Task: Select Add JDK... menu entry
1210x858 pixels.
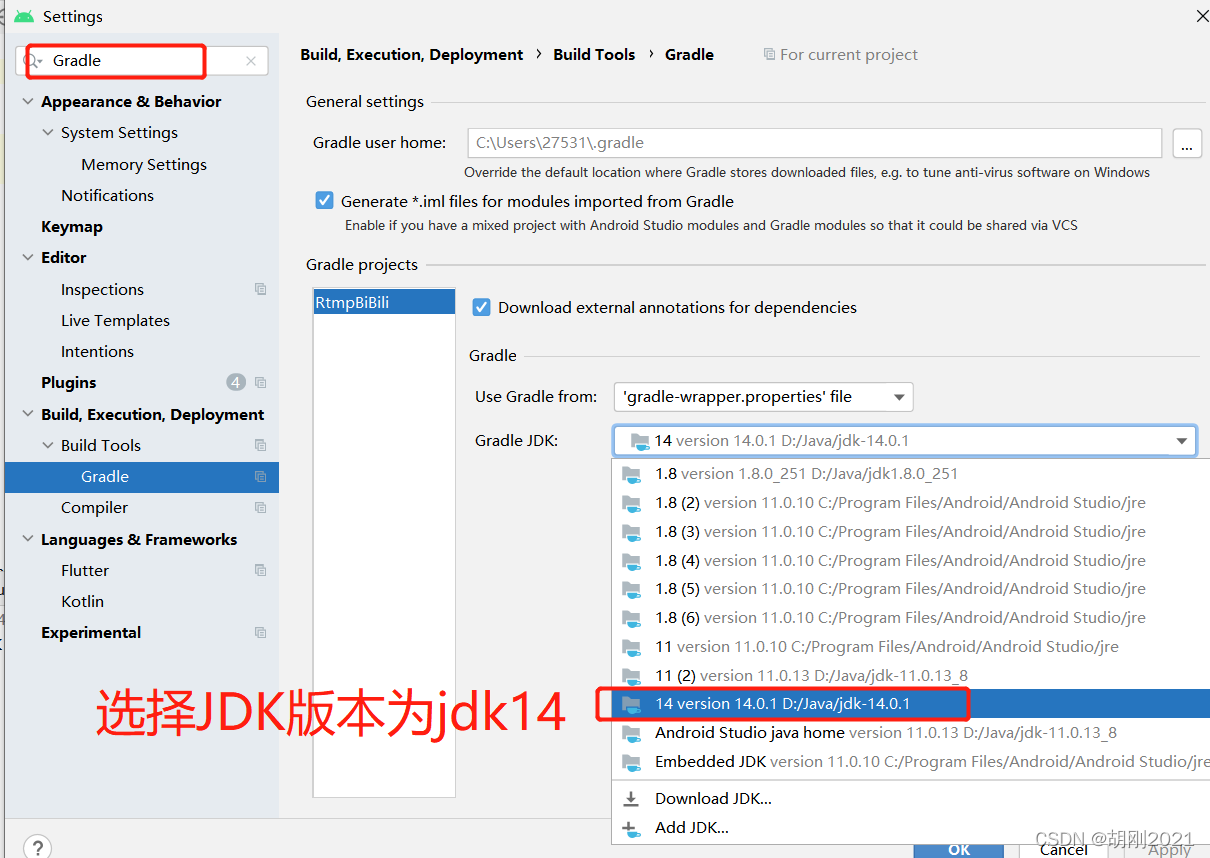Action: (x=910, y=828)
